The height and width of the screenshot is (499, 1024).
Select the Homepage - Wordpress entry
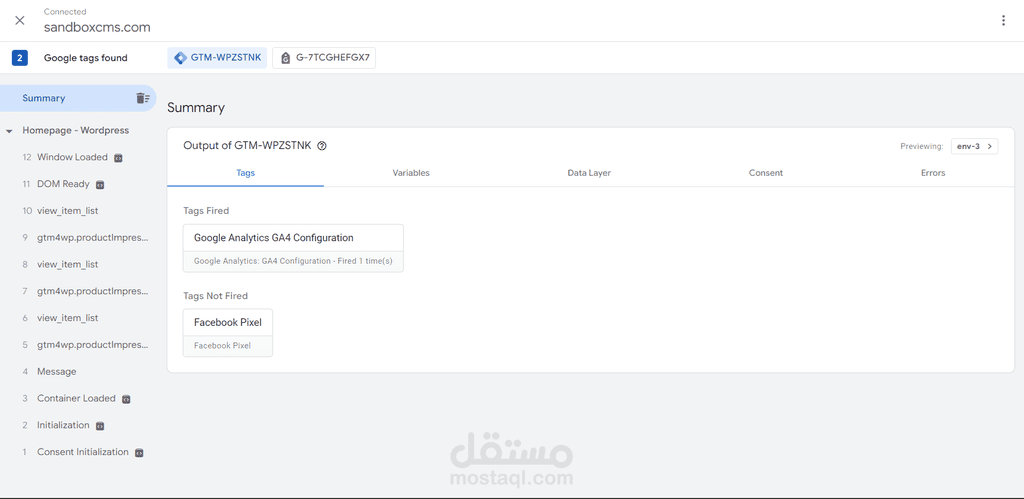point(76,131)
